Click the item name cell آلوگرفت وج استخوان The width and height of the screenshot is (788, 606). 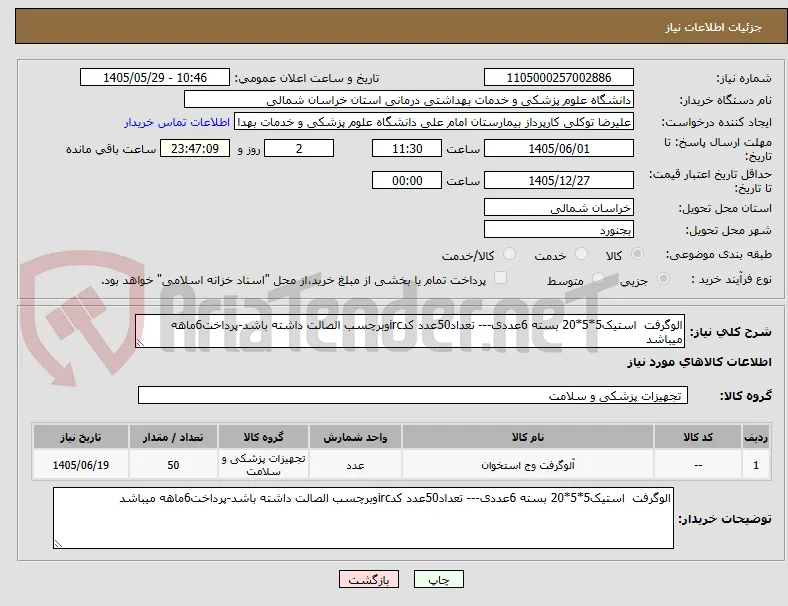(528, 465)
